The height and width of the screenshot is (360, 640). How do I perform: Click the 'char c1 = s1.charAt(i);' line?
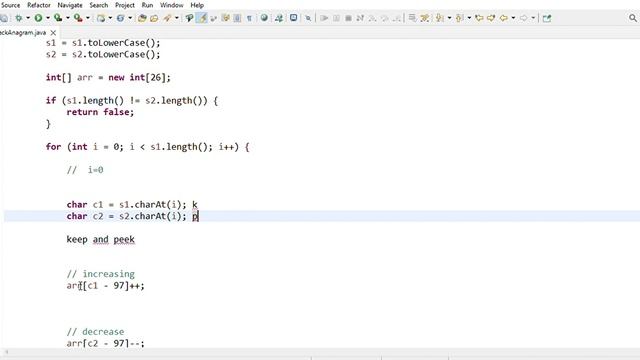pyautogui.click(x=126, y=204)
